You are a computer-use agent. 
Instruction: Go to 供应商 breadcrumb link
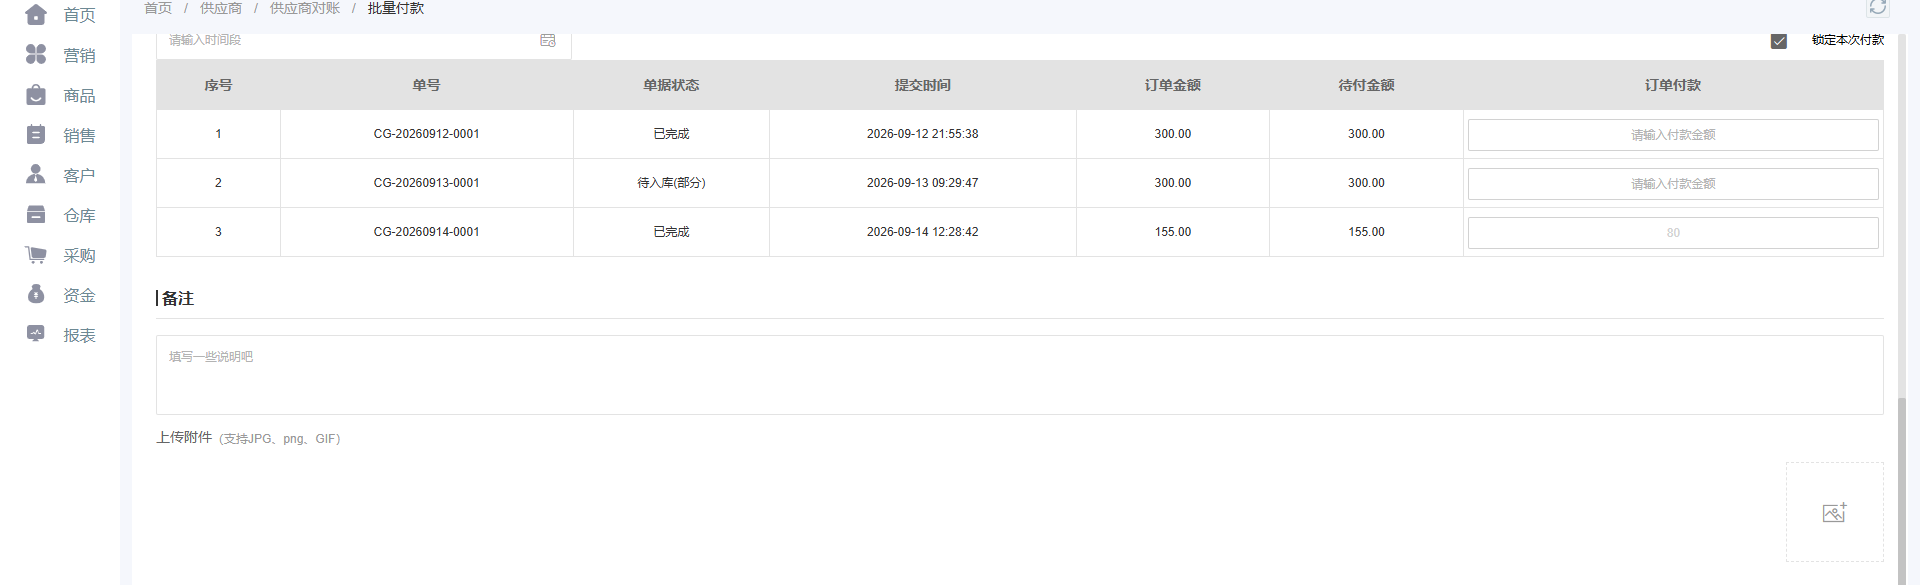point(221,8)
